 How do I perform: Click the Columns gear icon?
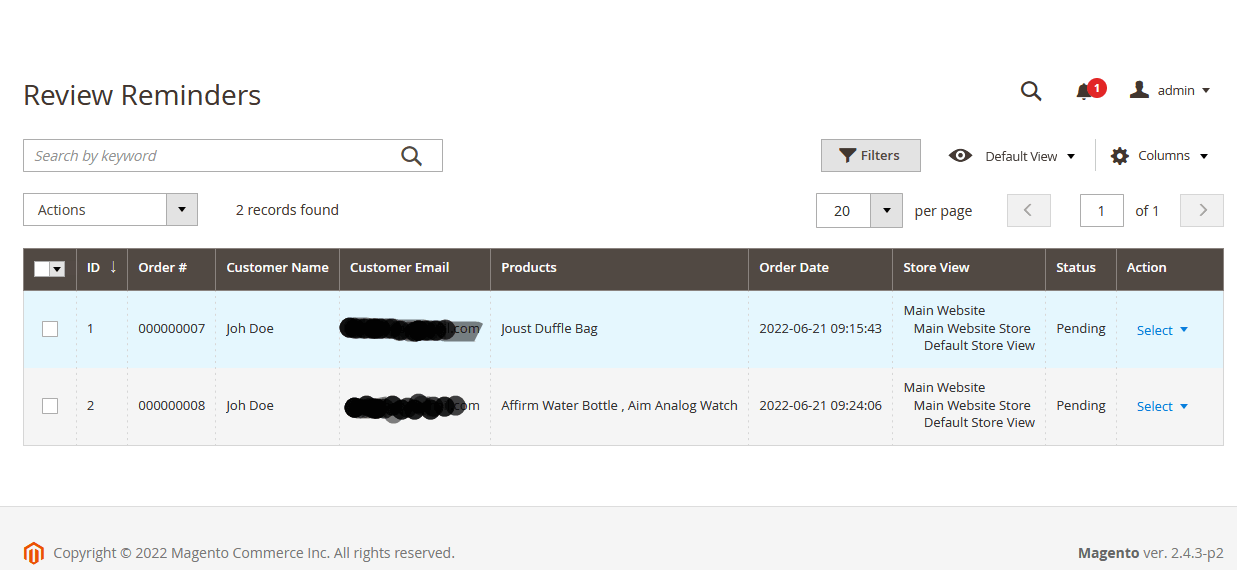point(1120,156)
